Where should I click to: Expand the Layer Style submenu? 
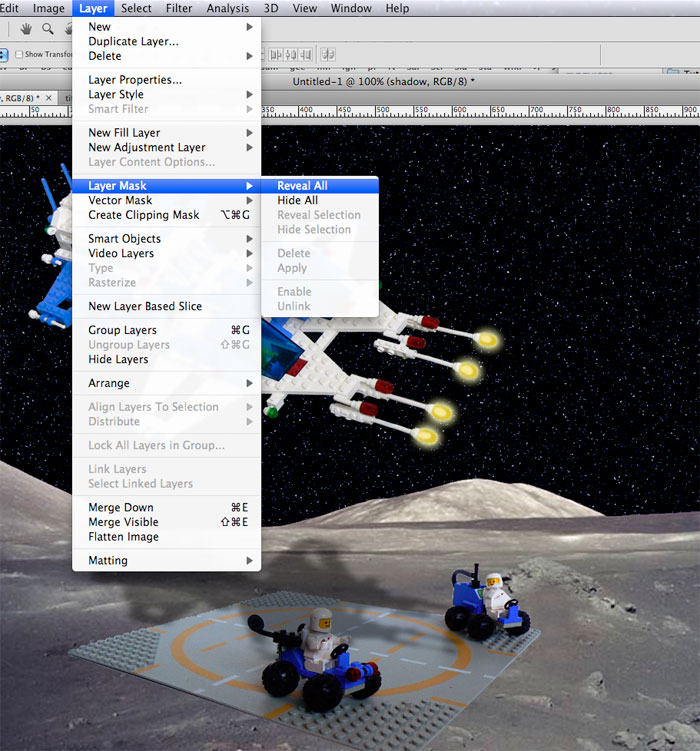pyautogui.click(x=166, y=94)
